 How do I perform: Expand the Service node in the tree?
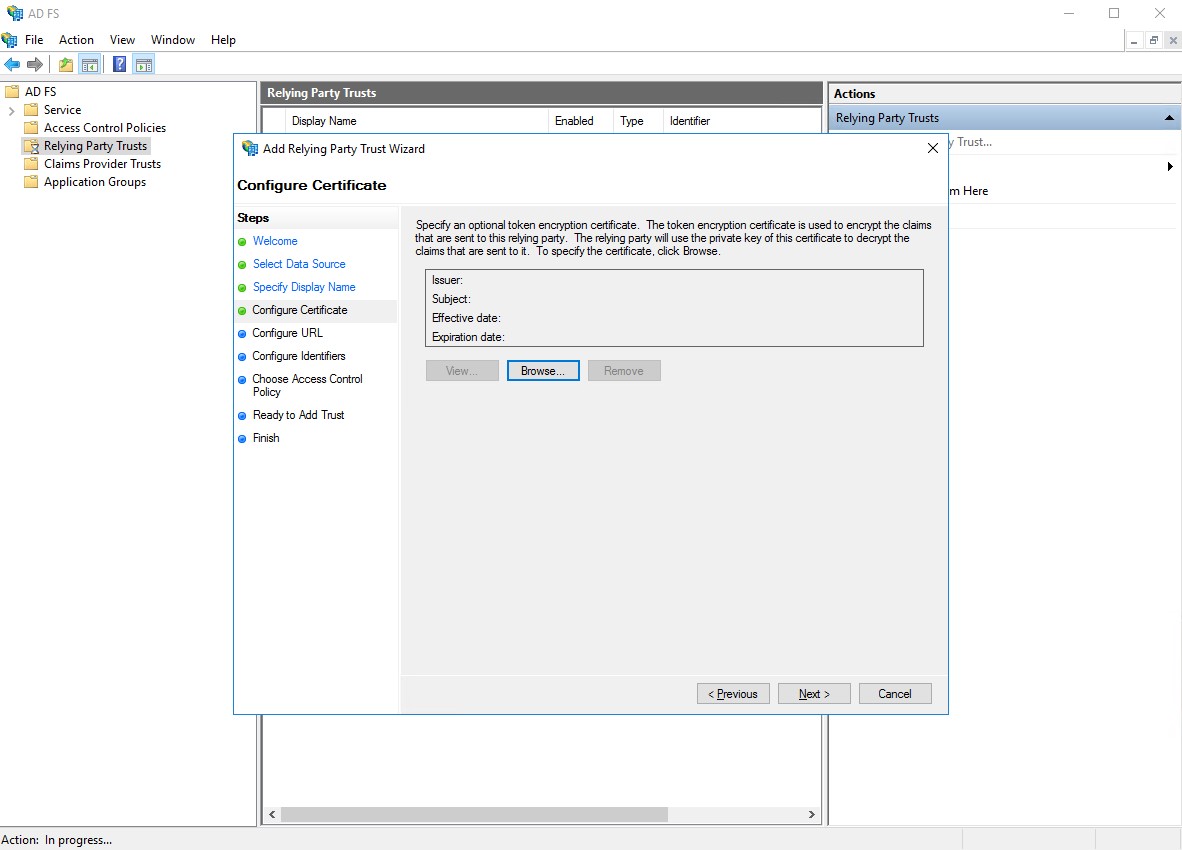(x=11, y=109)
